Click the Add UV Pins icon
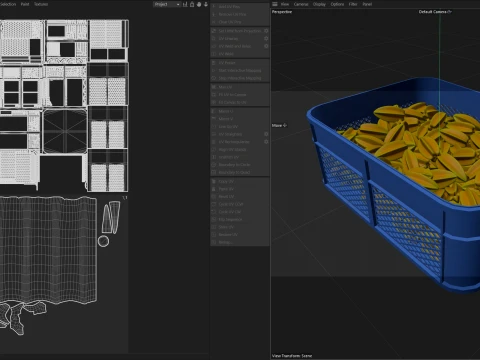Screen dimensions: 480x360 tap(214, 7)
